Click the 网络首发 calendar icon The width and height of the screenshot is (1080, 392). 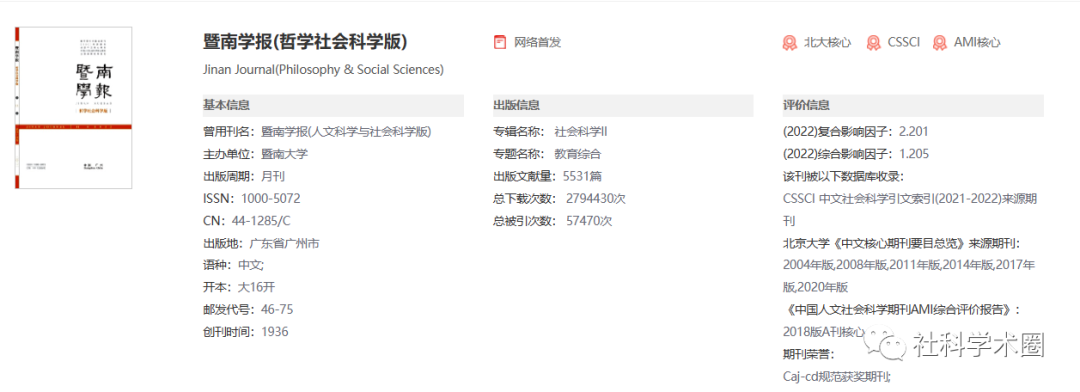[x=500, y=42]
